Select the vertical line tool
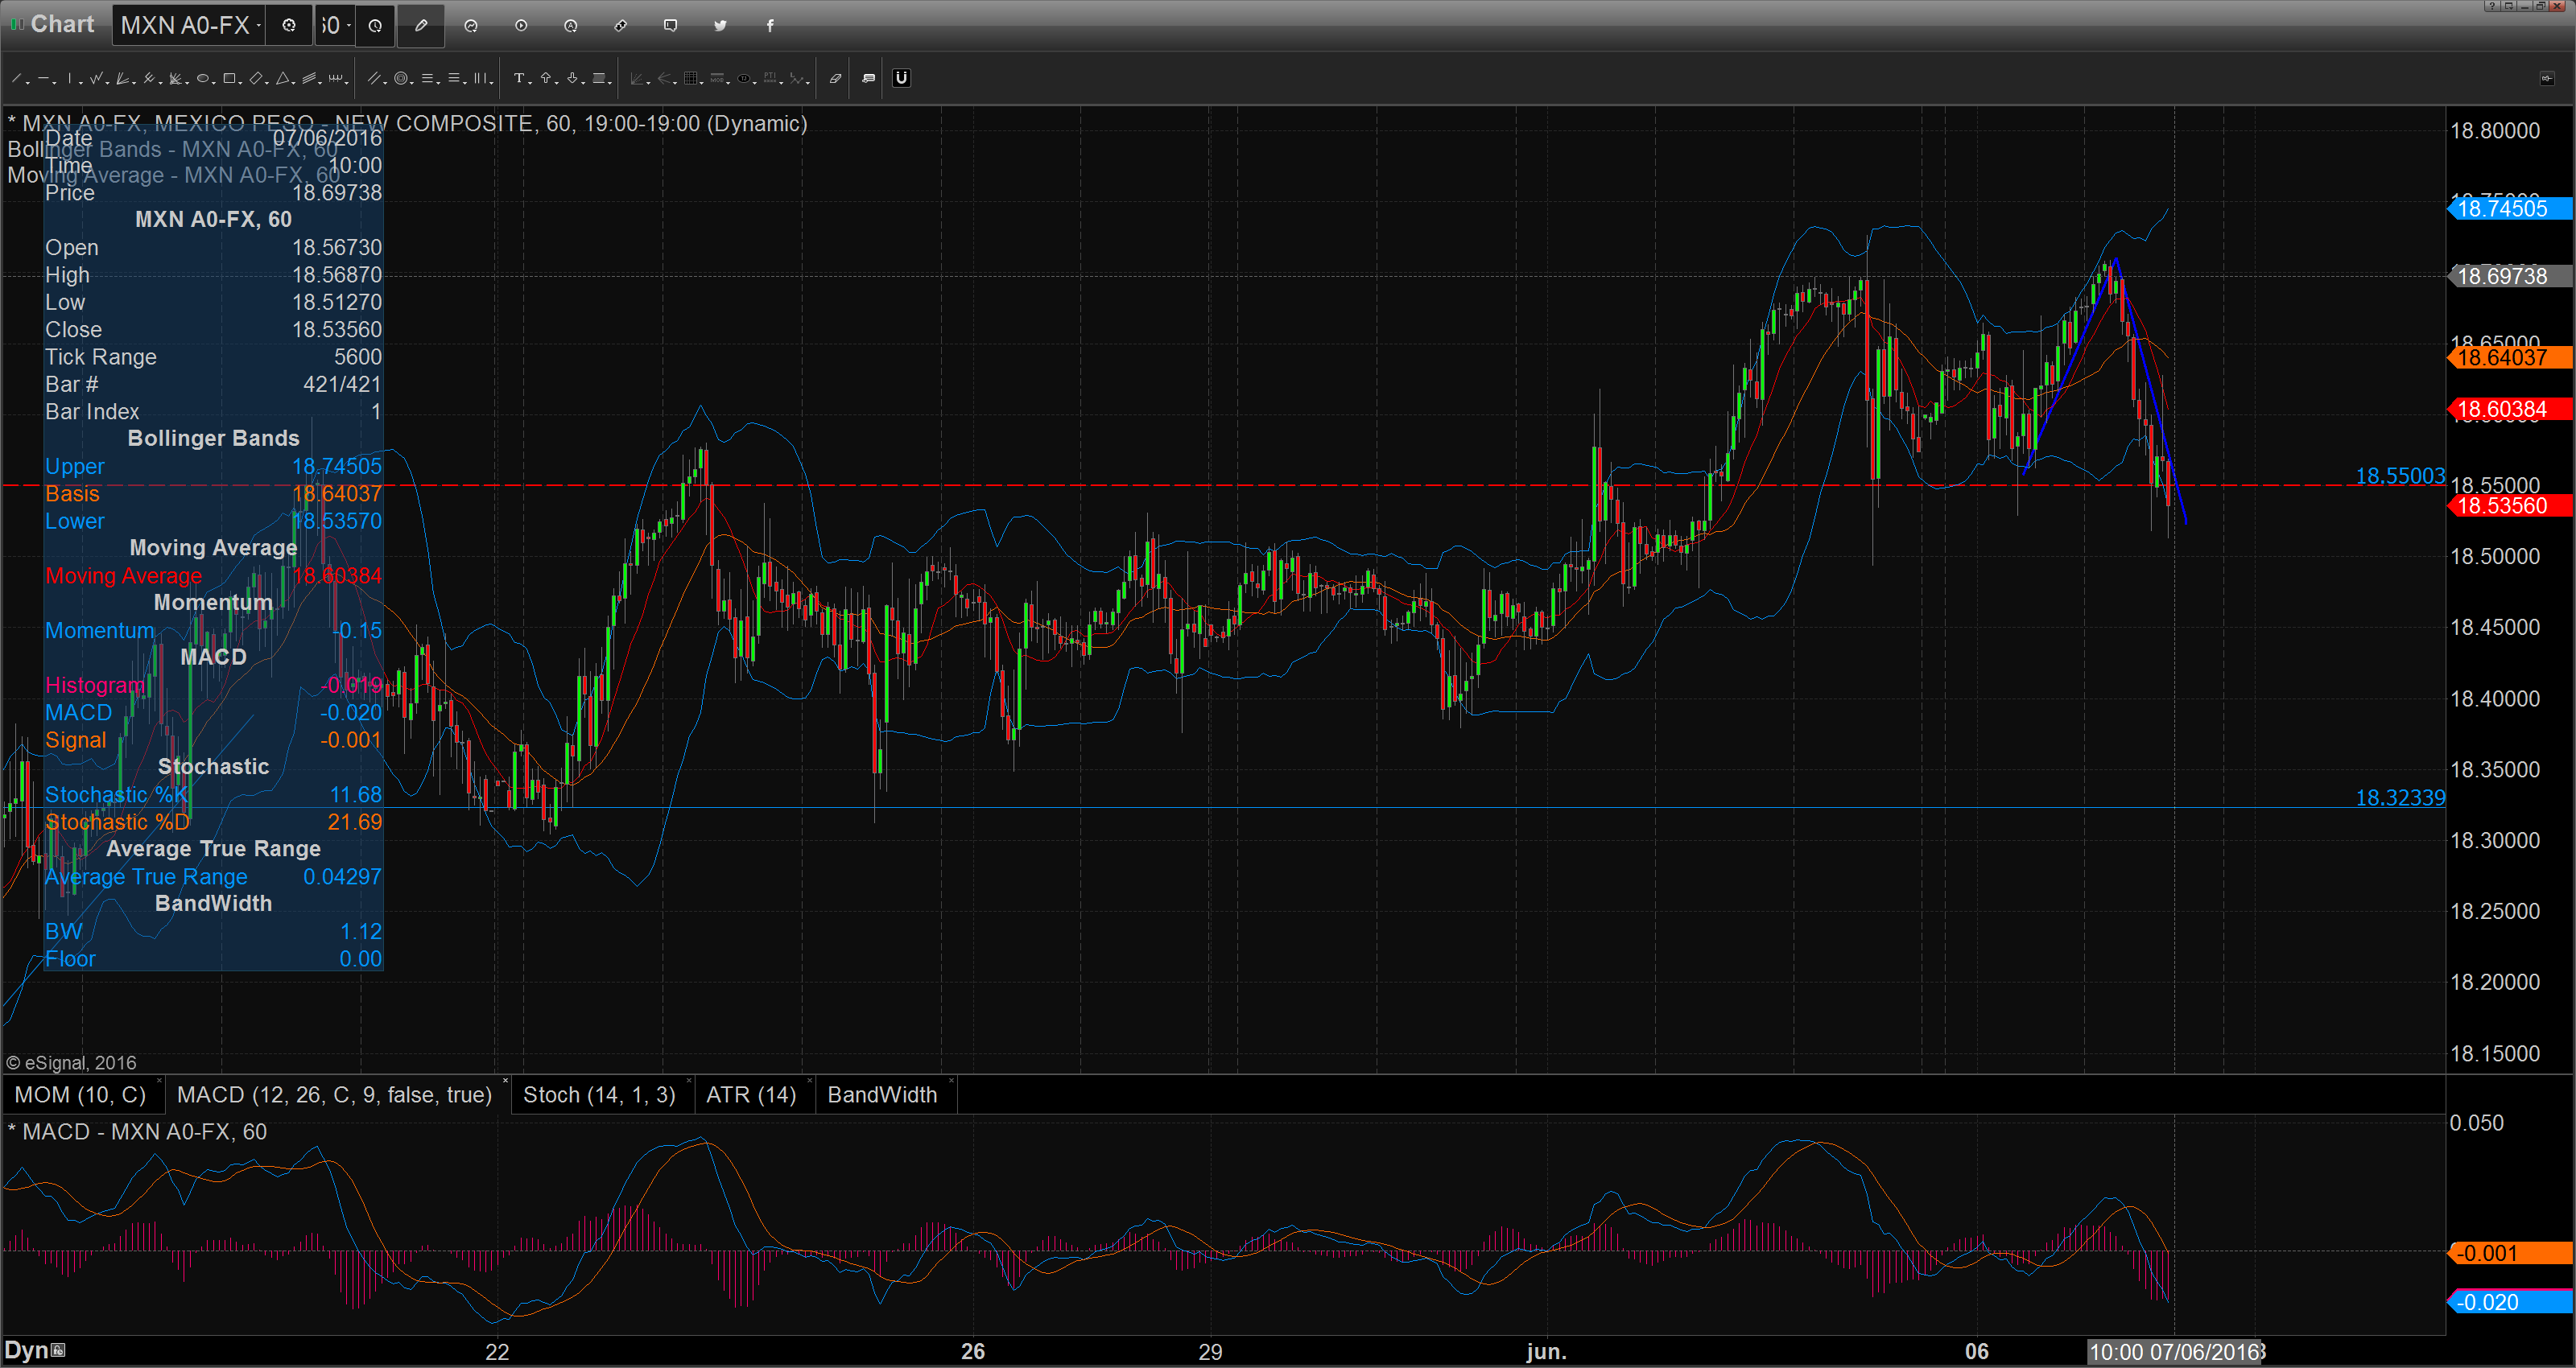Image resolution: width=2576 pixels, height=1368 pixels. click(x=70, y=78)
